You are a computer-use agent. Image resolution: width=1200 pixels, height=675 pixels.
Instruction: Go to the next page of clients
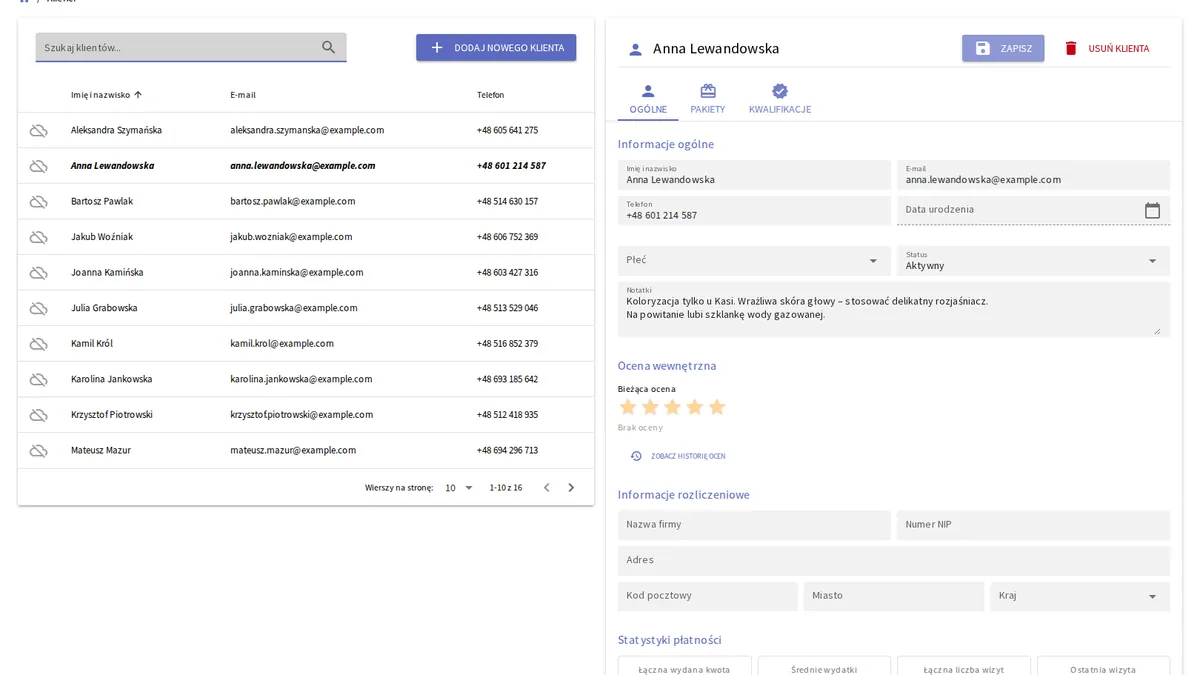coord(571,488)
